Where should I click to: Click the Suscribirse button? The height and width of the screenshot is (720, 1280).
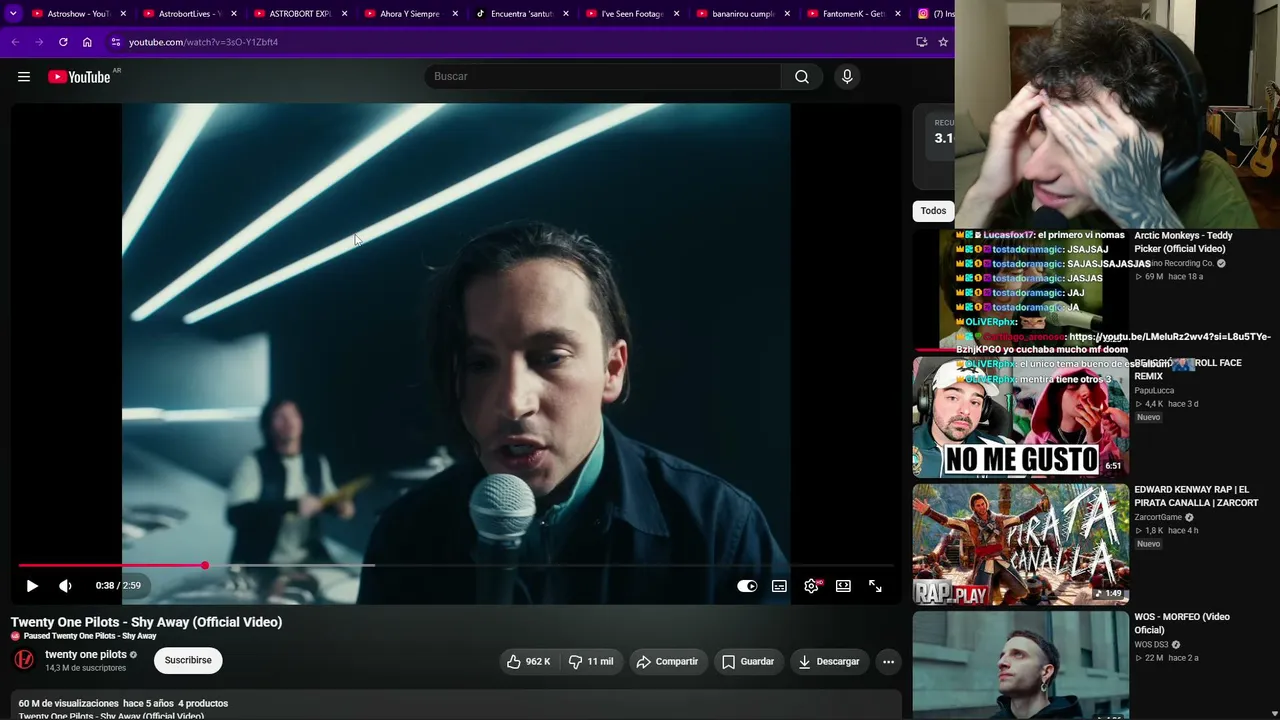click(x=188, y=660)
